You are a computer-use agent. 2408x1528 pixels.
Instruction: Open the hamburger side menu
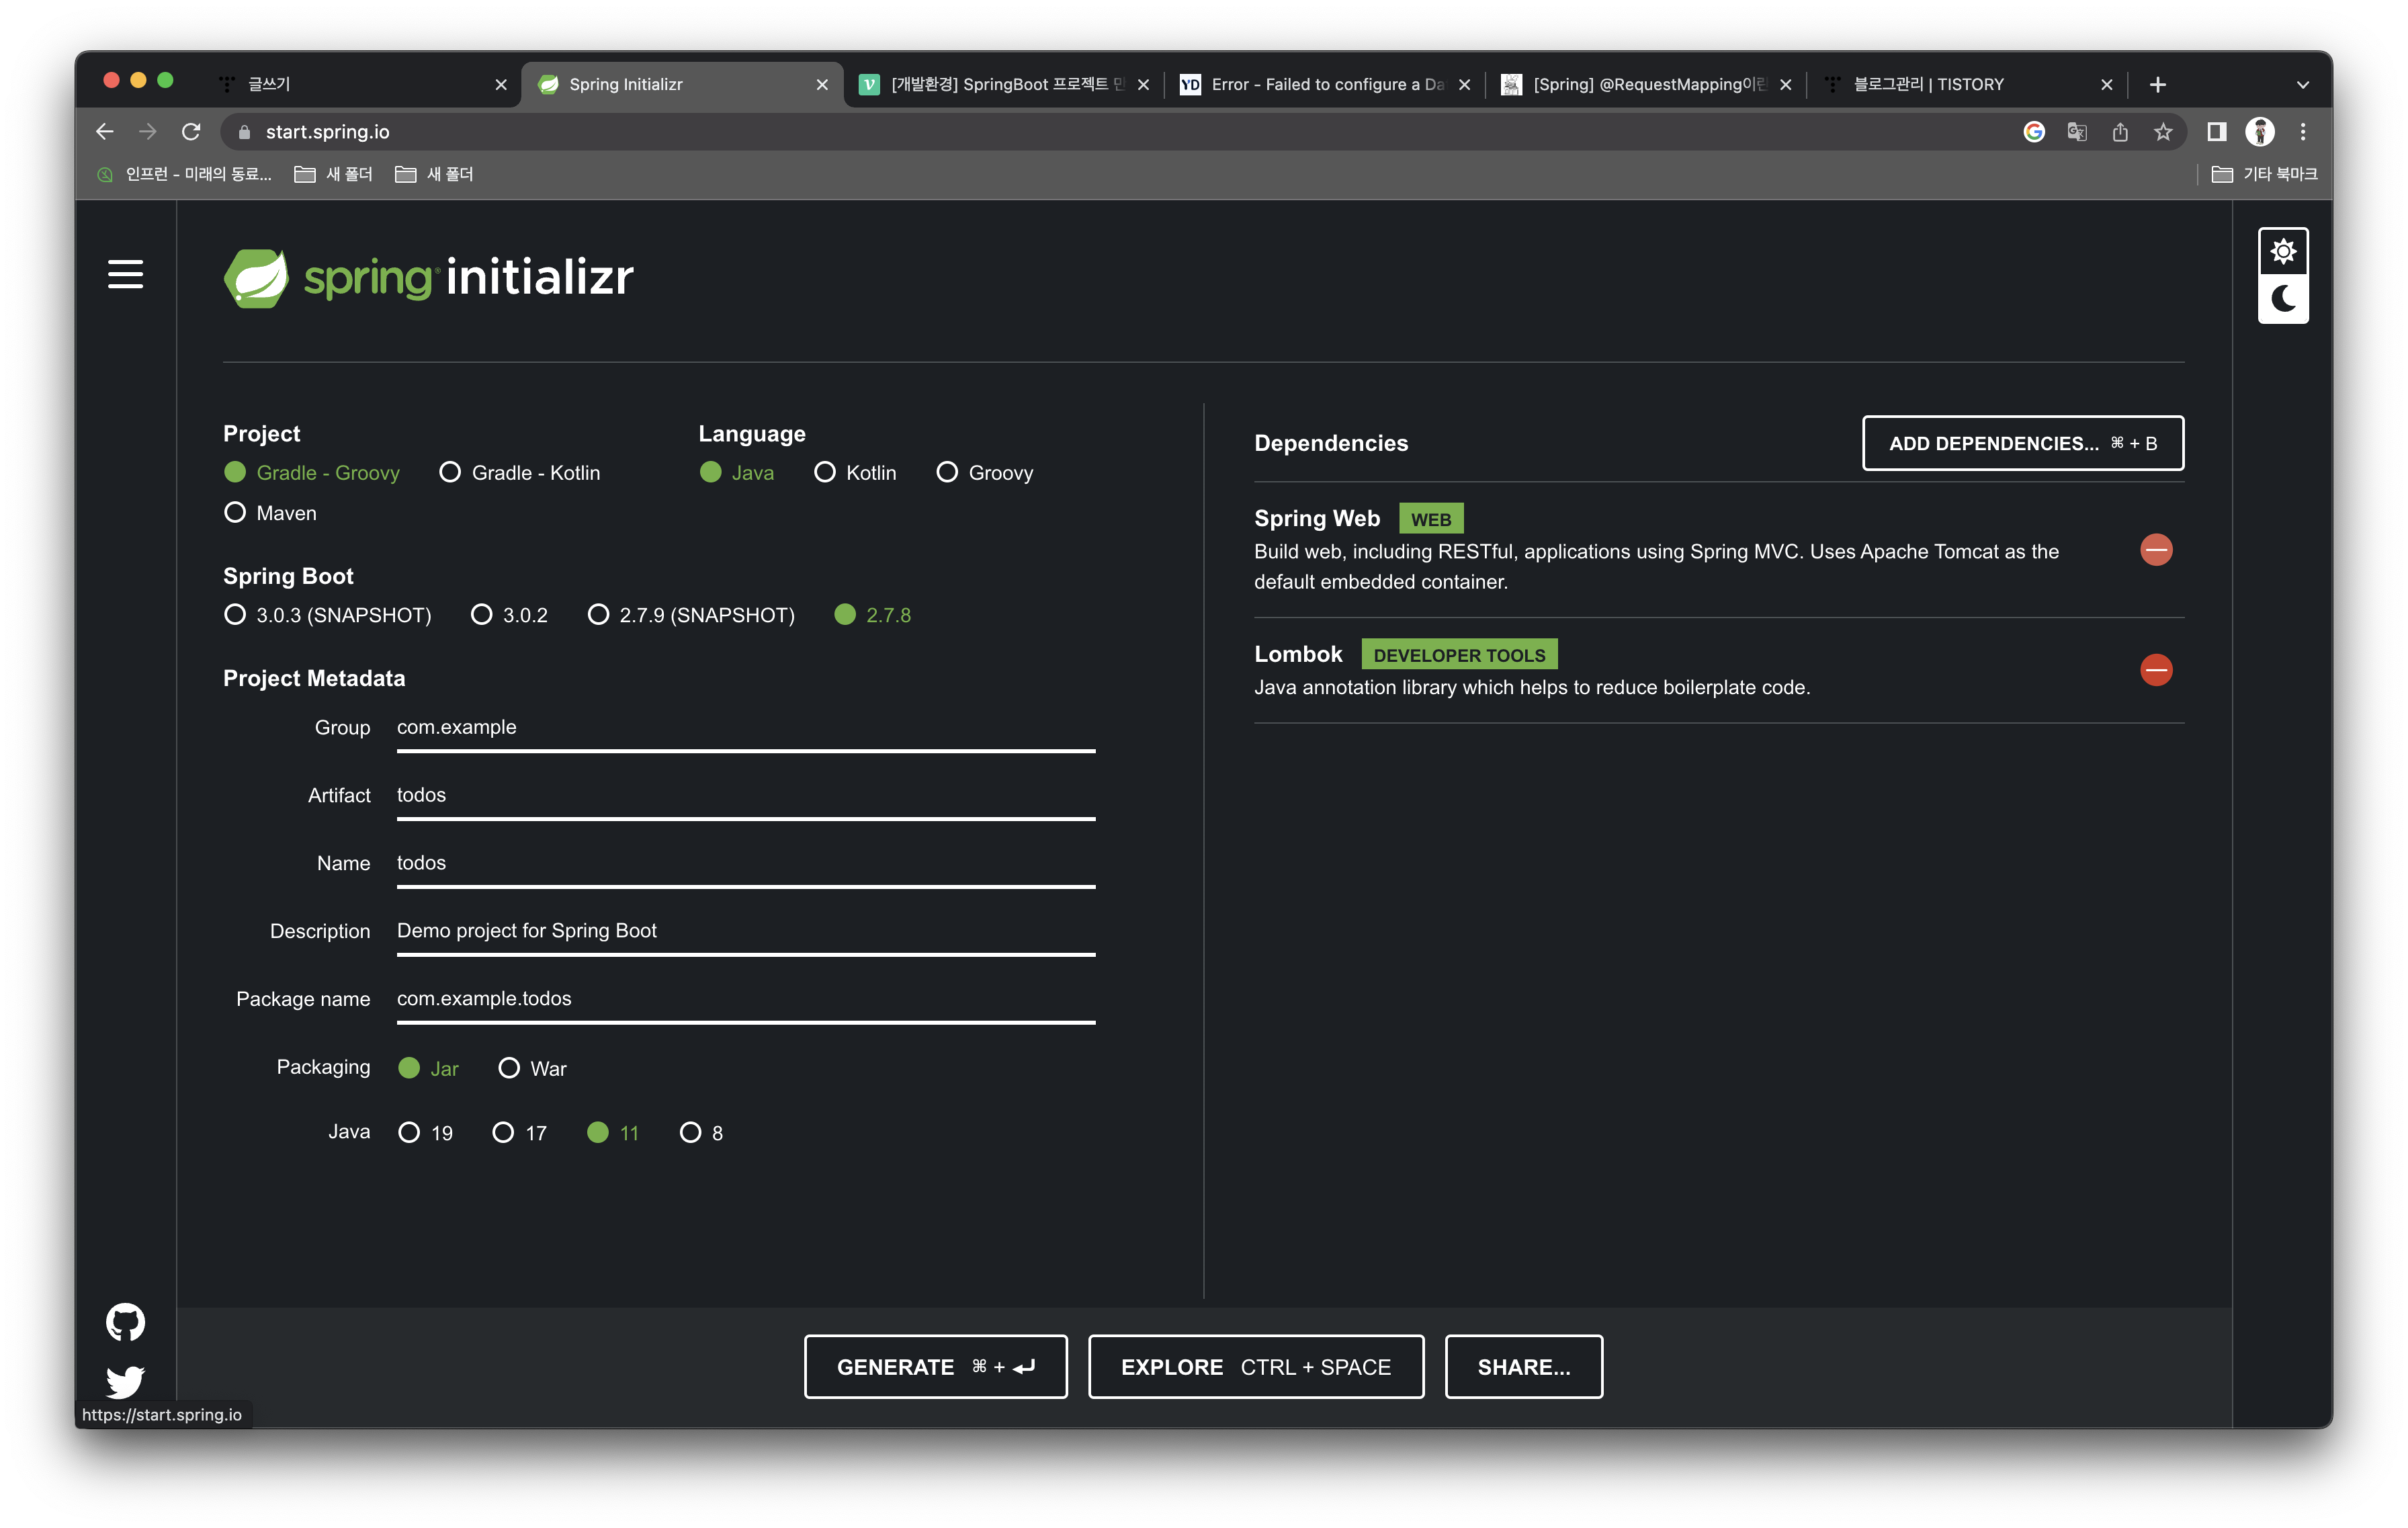(125, 274)
